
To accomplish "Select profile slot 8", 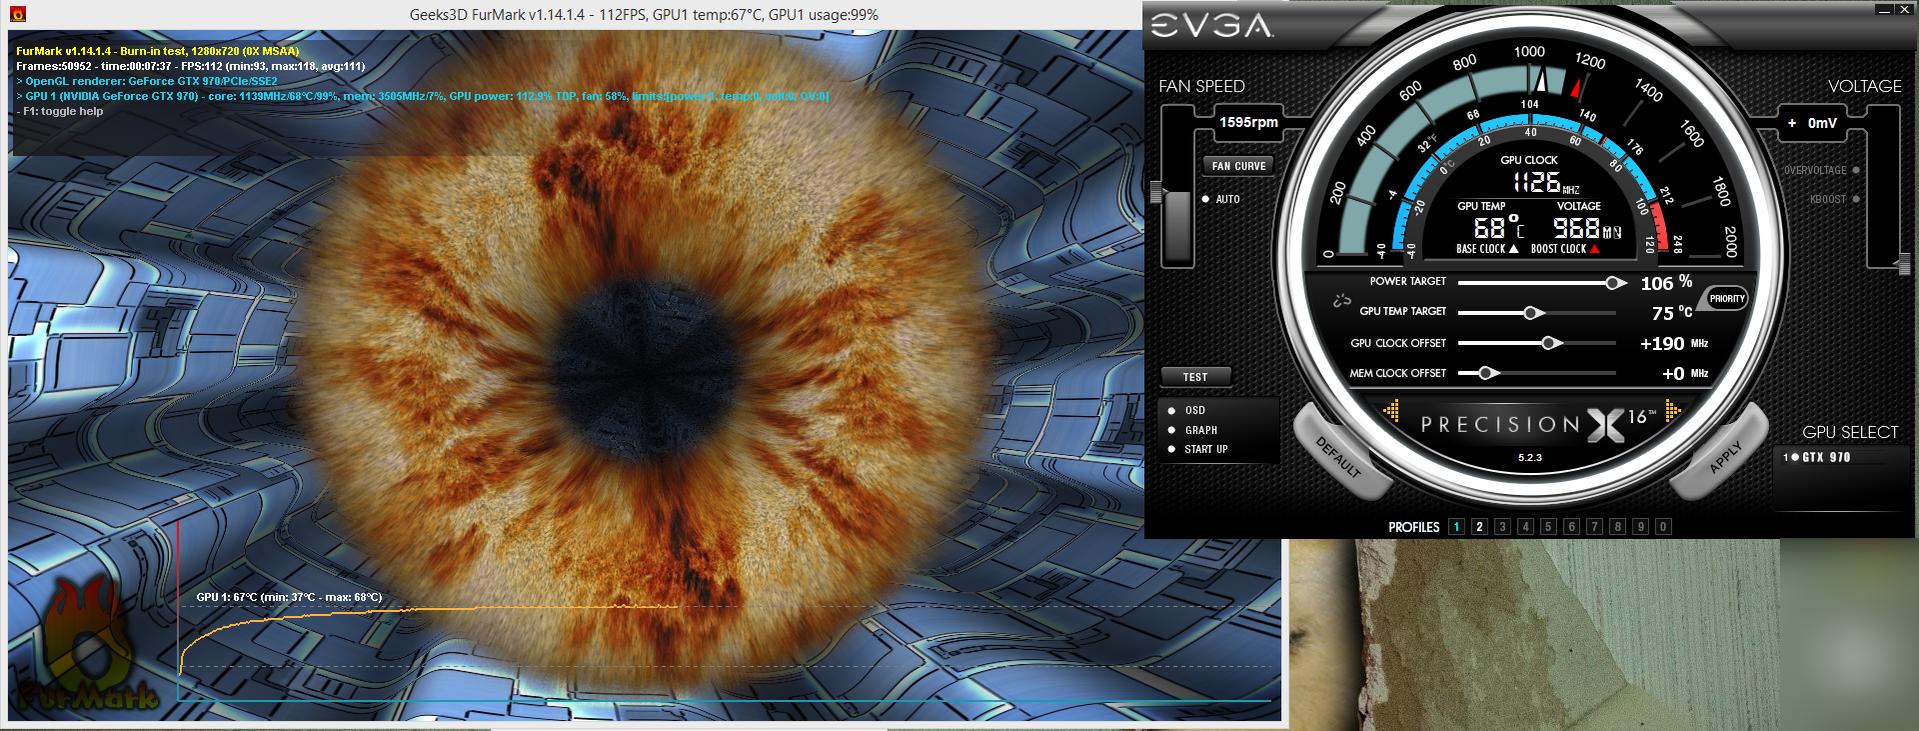I will 1617,527.
